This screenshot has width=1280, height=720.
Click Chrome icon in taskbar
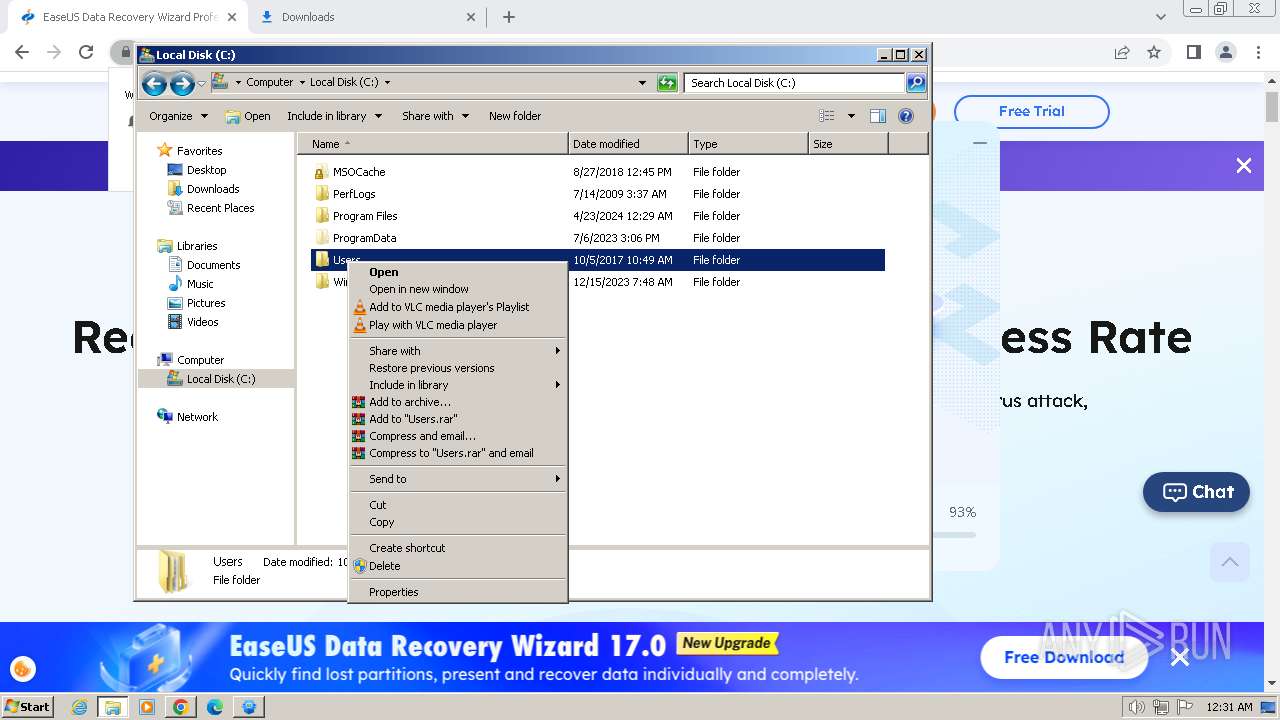coord(181,707)
